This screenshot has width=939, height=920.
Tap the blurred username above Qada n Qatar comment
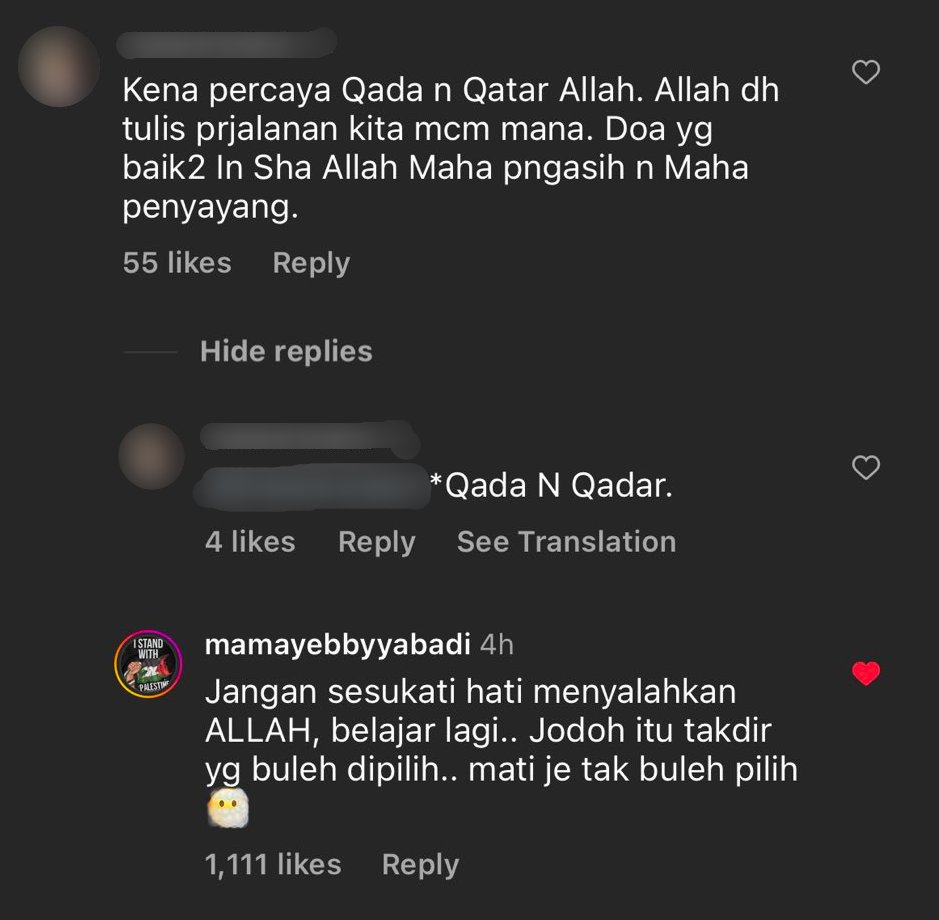(226, 43)
